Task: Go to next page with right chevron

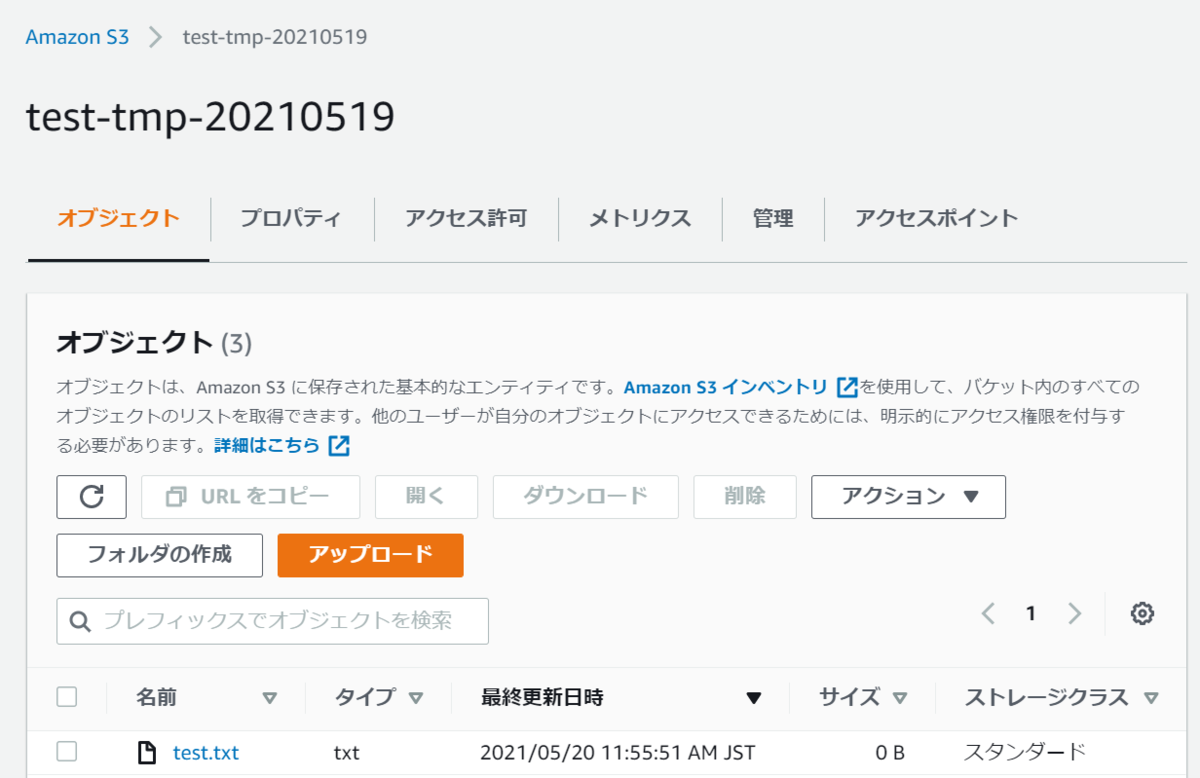Action: (1075, 614)
